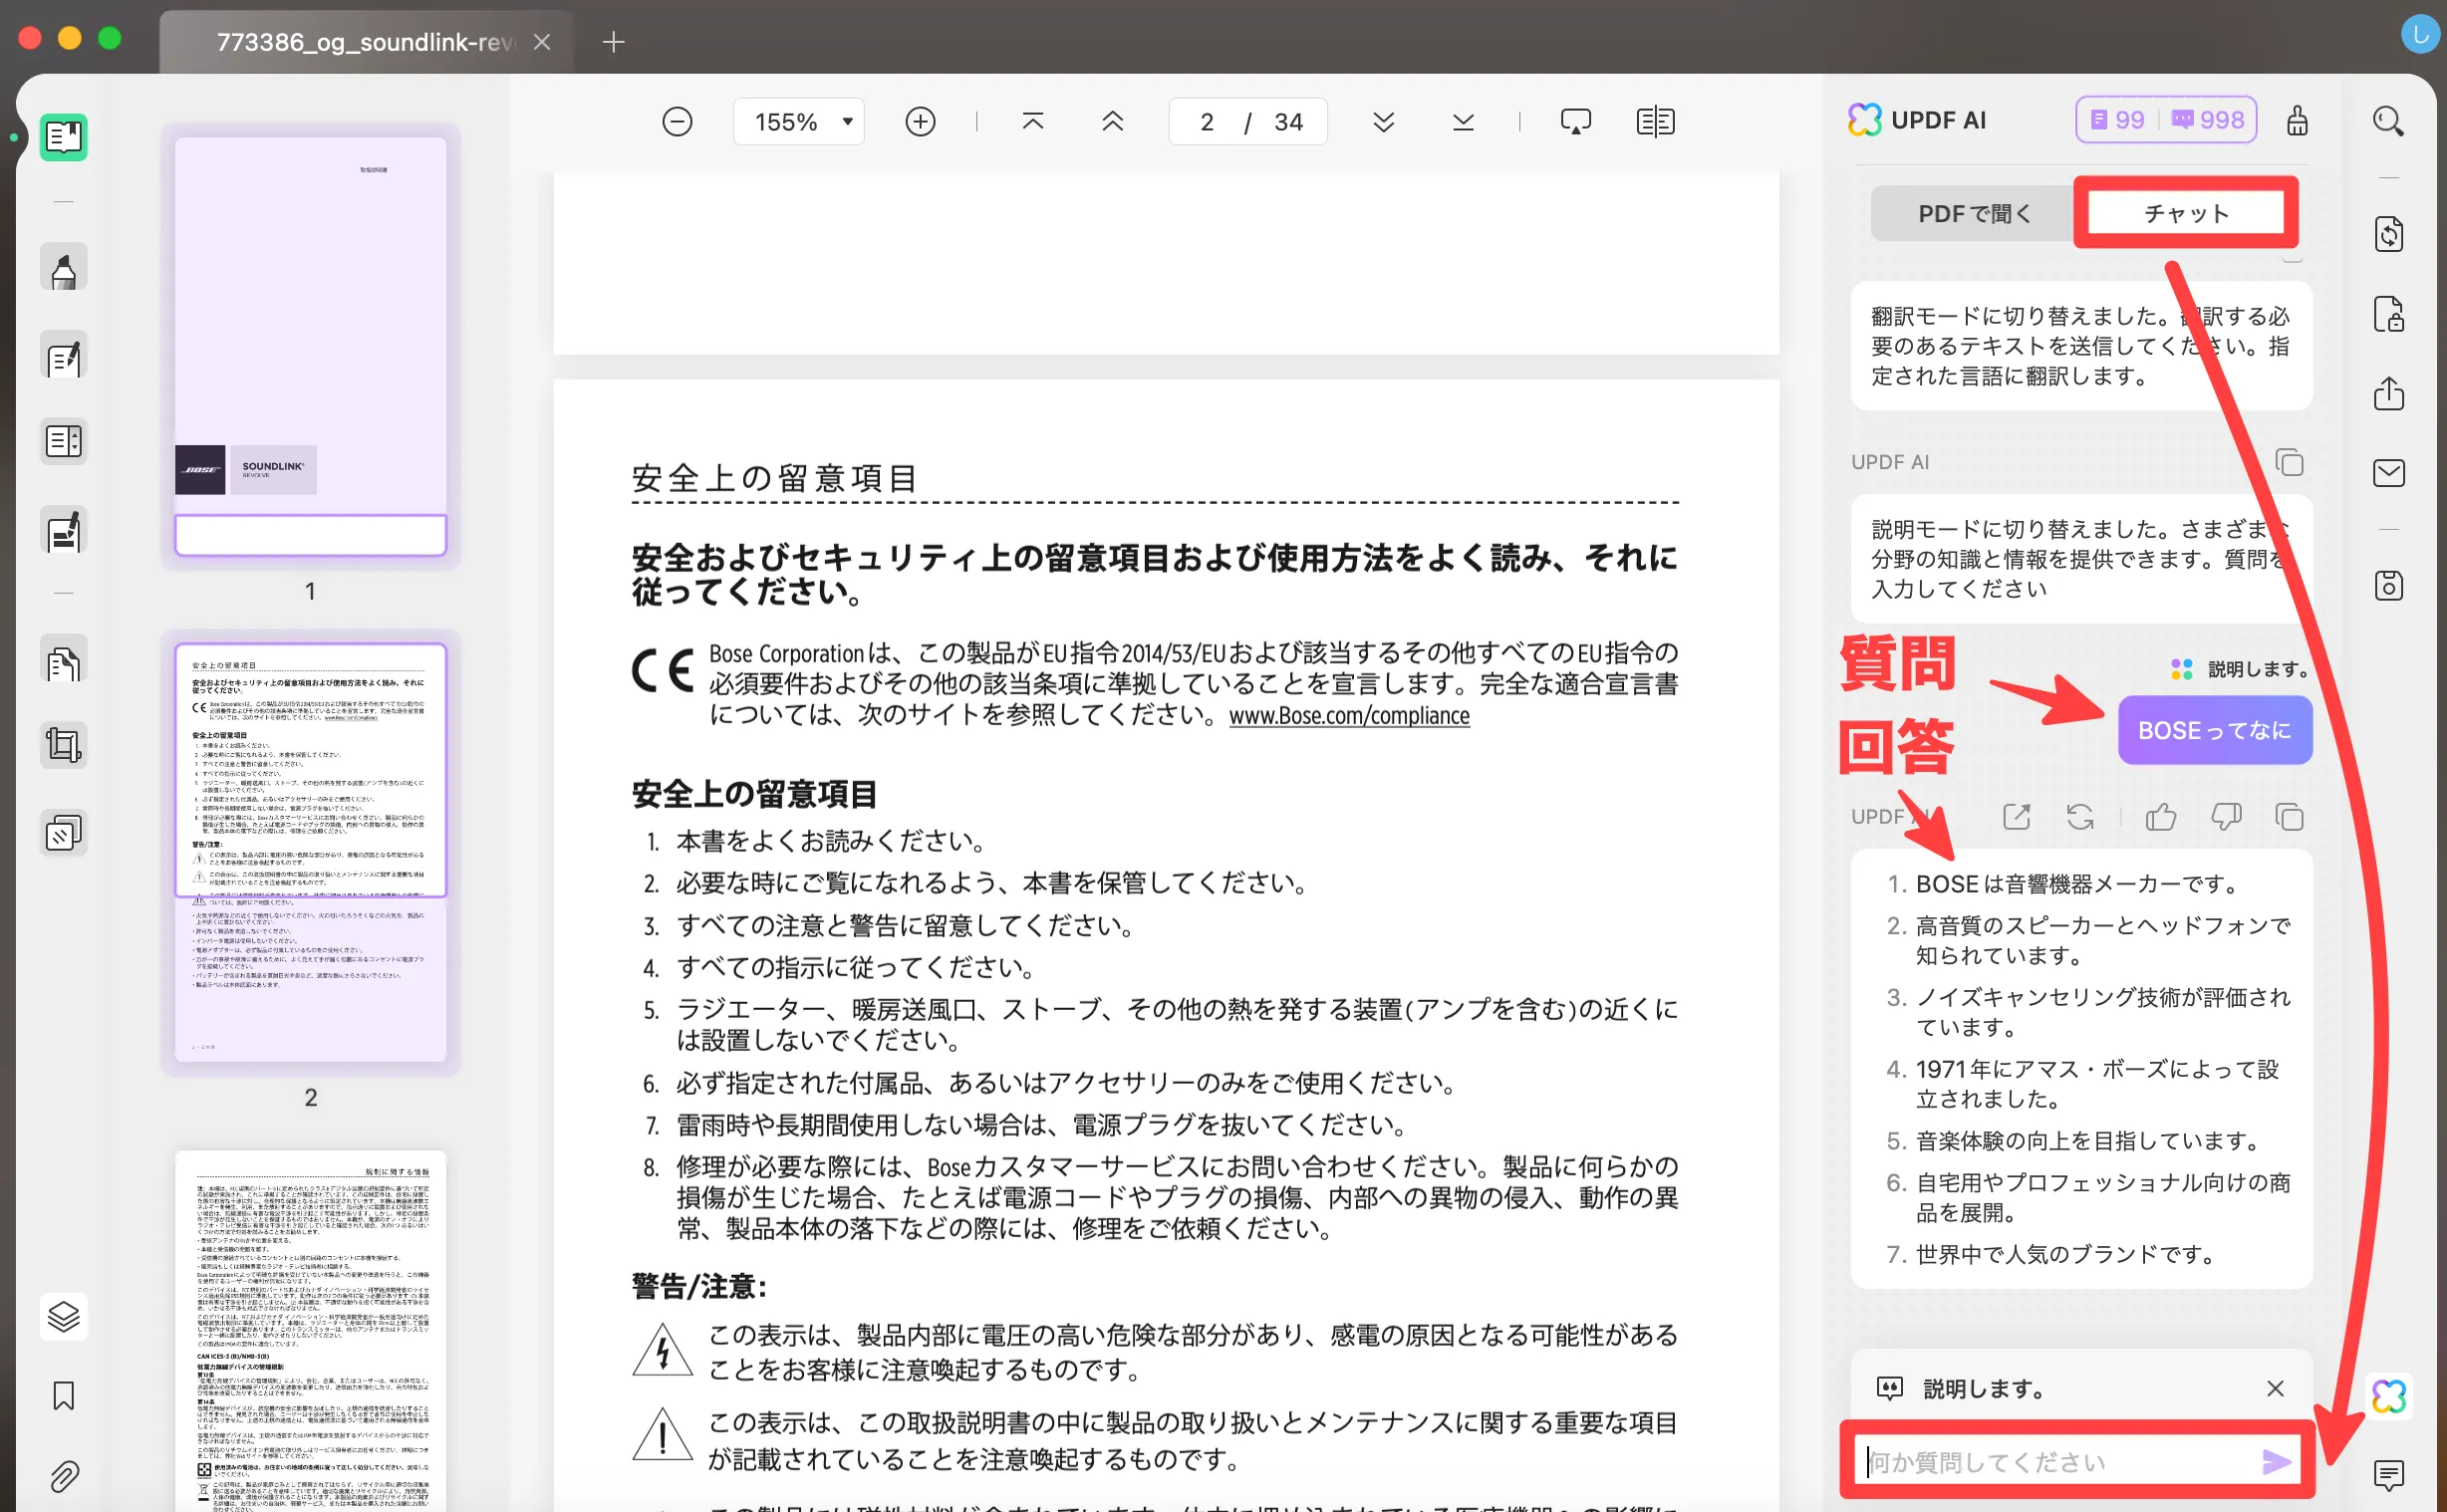Open a new tab with plus button

[x=614, y=42]
